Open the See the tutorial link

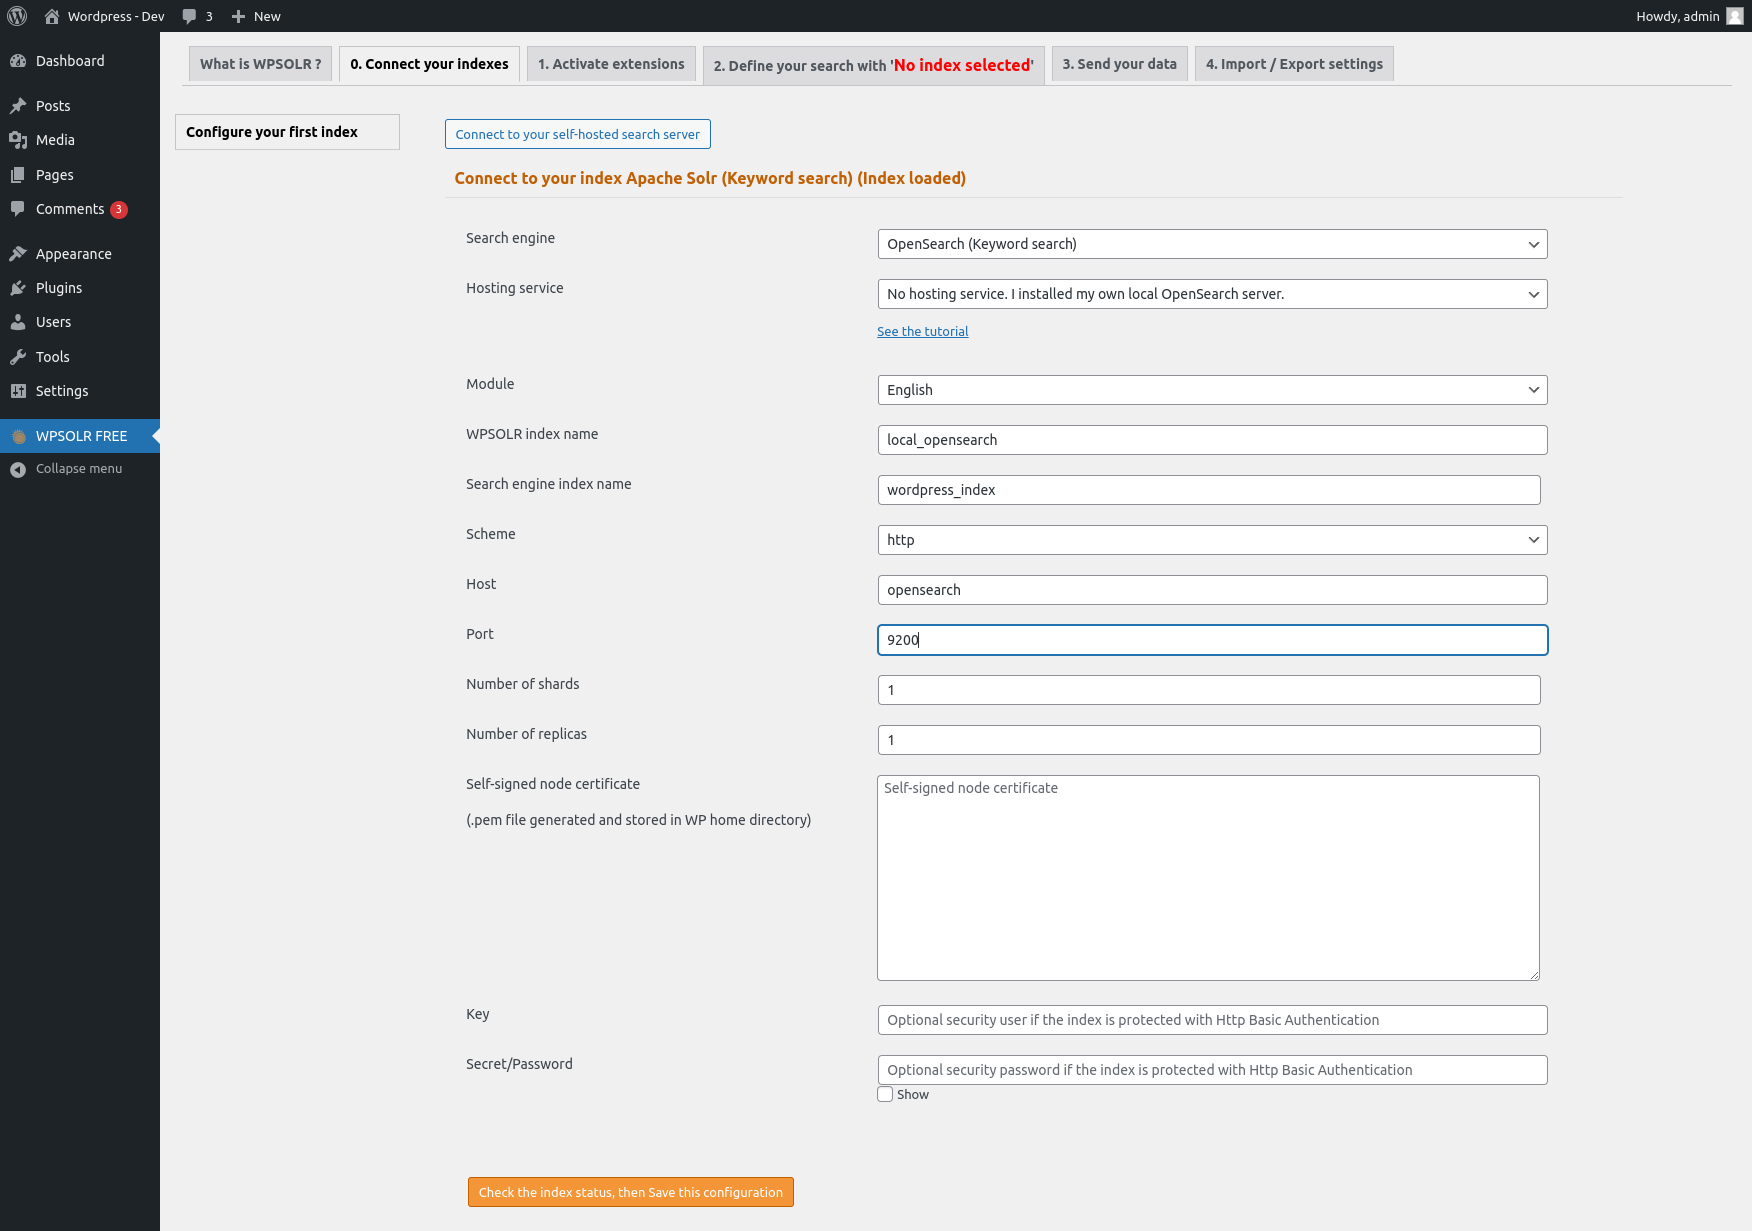pos(922,331)
